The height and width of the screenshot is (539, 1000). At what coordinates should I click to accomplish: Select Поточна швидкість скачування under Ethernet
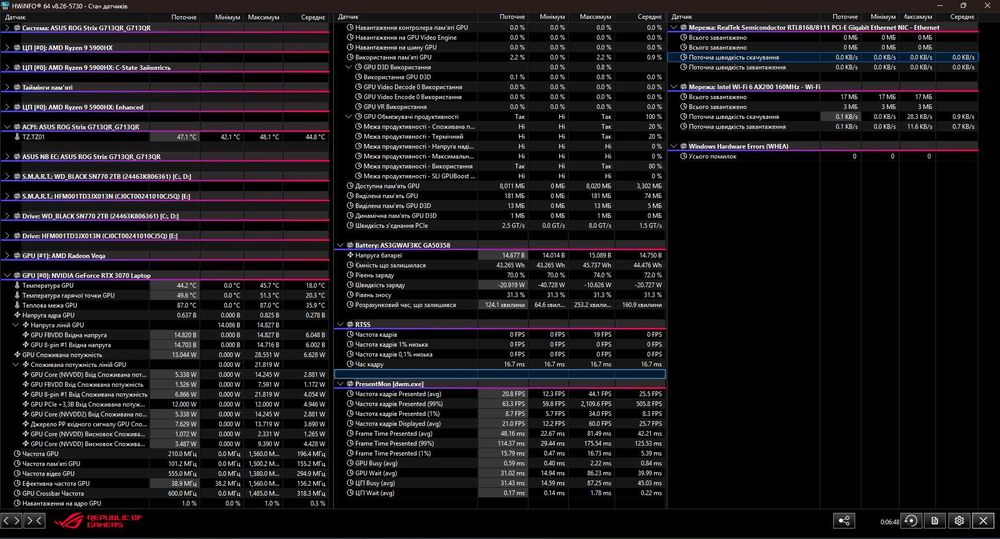pos(823,57)
